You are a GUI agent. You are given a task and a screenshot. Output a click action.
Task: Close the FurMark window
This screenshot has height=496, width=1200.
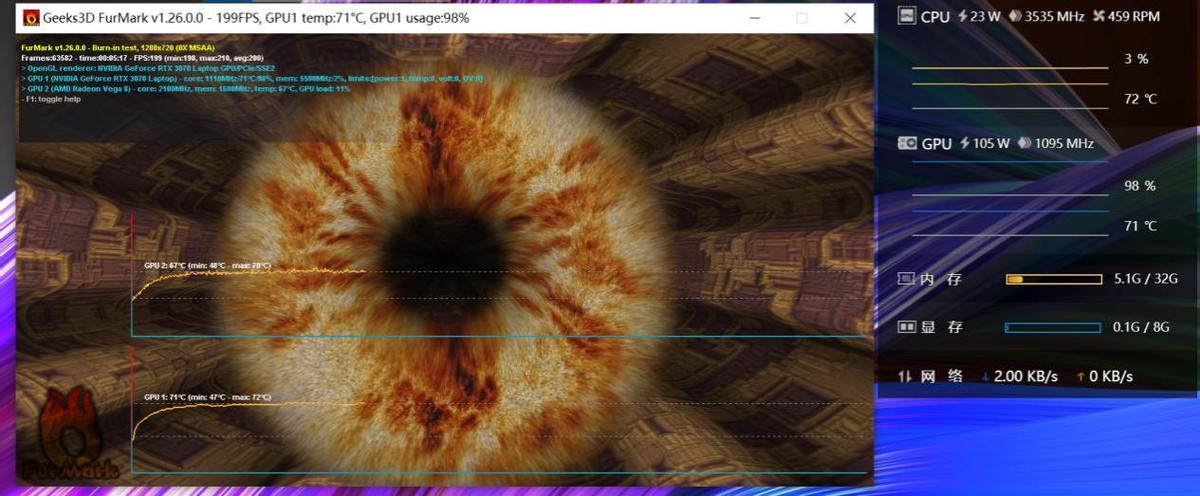pos(849,18)
